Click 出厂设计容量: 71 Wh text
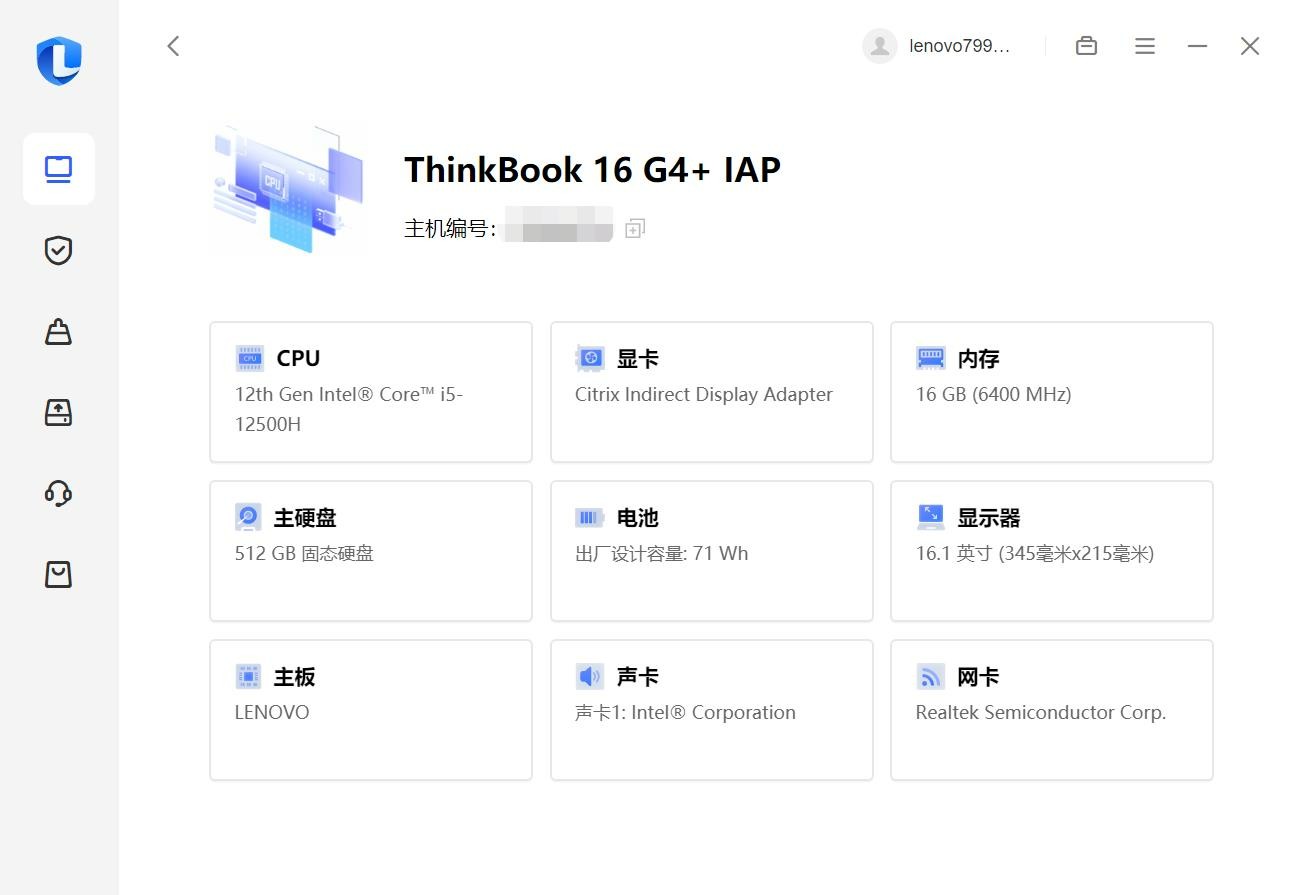 coord(662,553)
